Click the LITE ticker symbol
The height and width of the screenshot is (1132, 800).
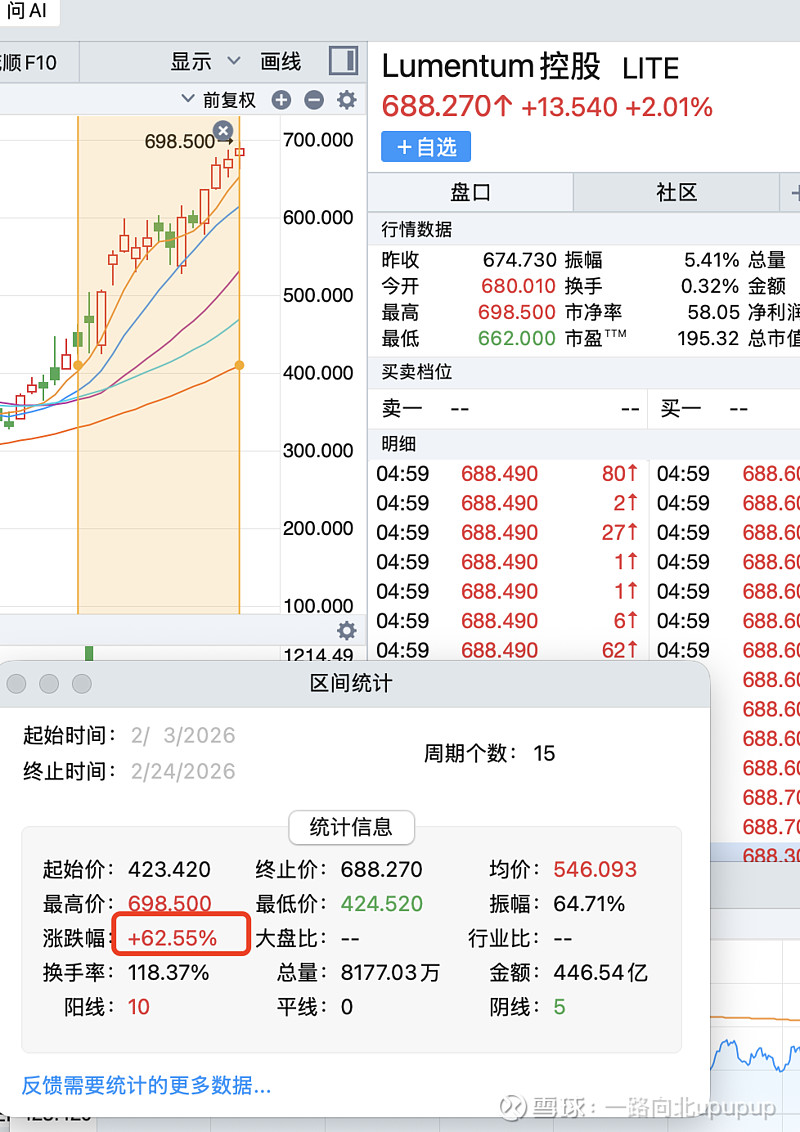[650, 69]
